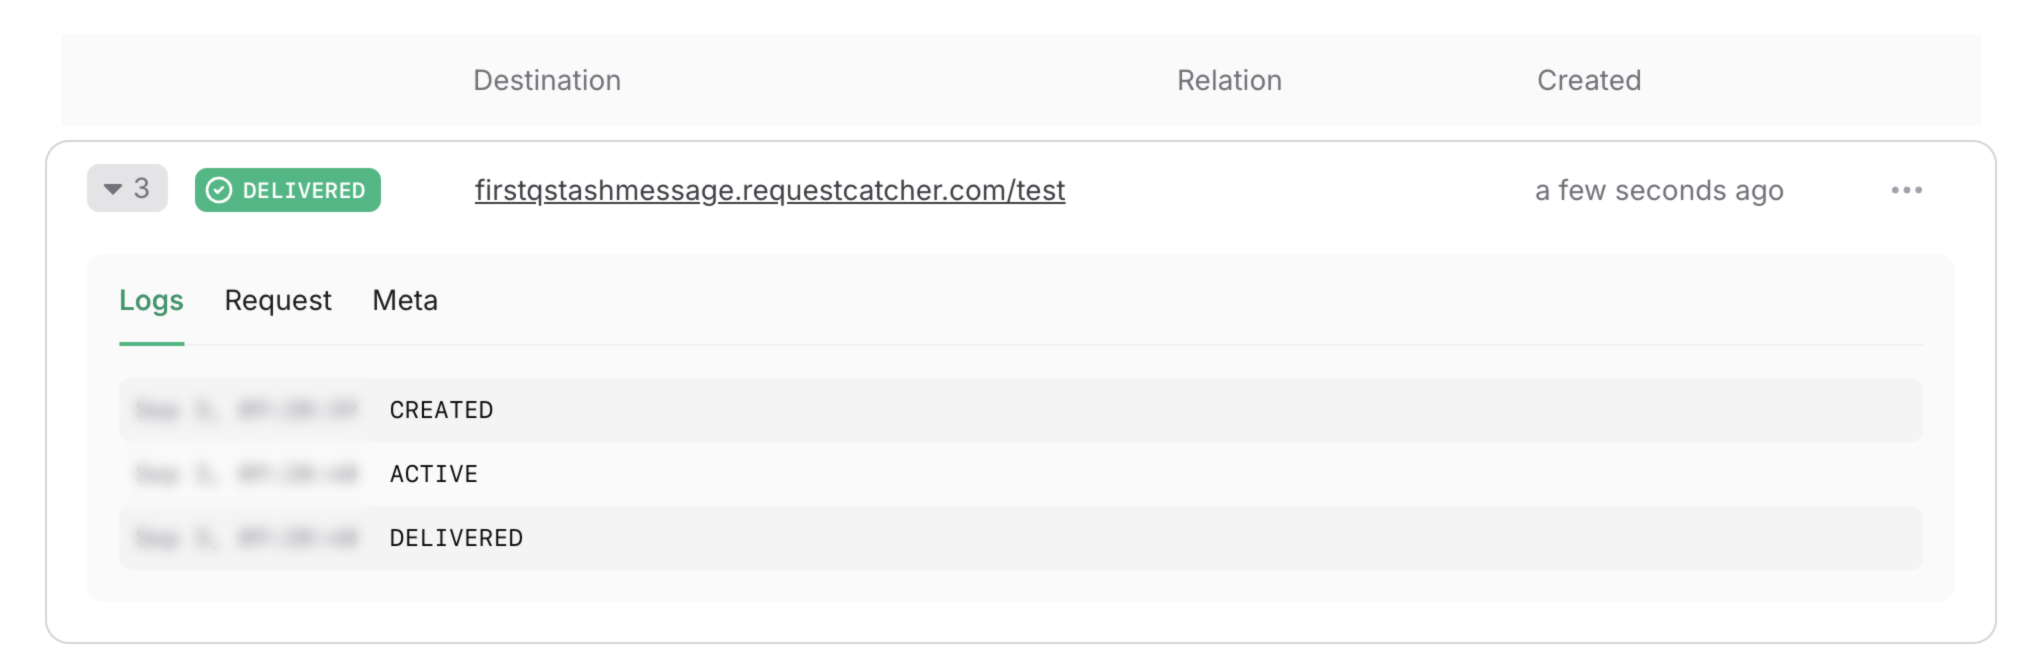This screenshot has width=2026, height=660.
Task: Click the empty Relation cell of the message row
Action: tap(1229, 190)
